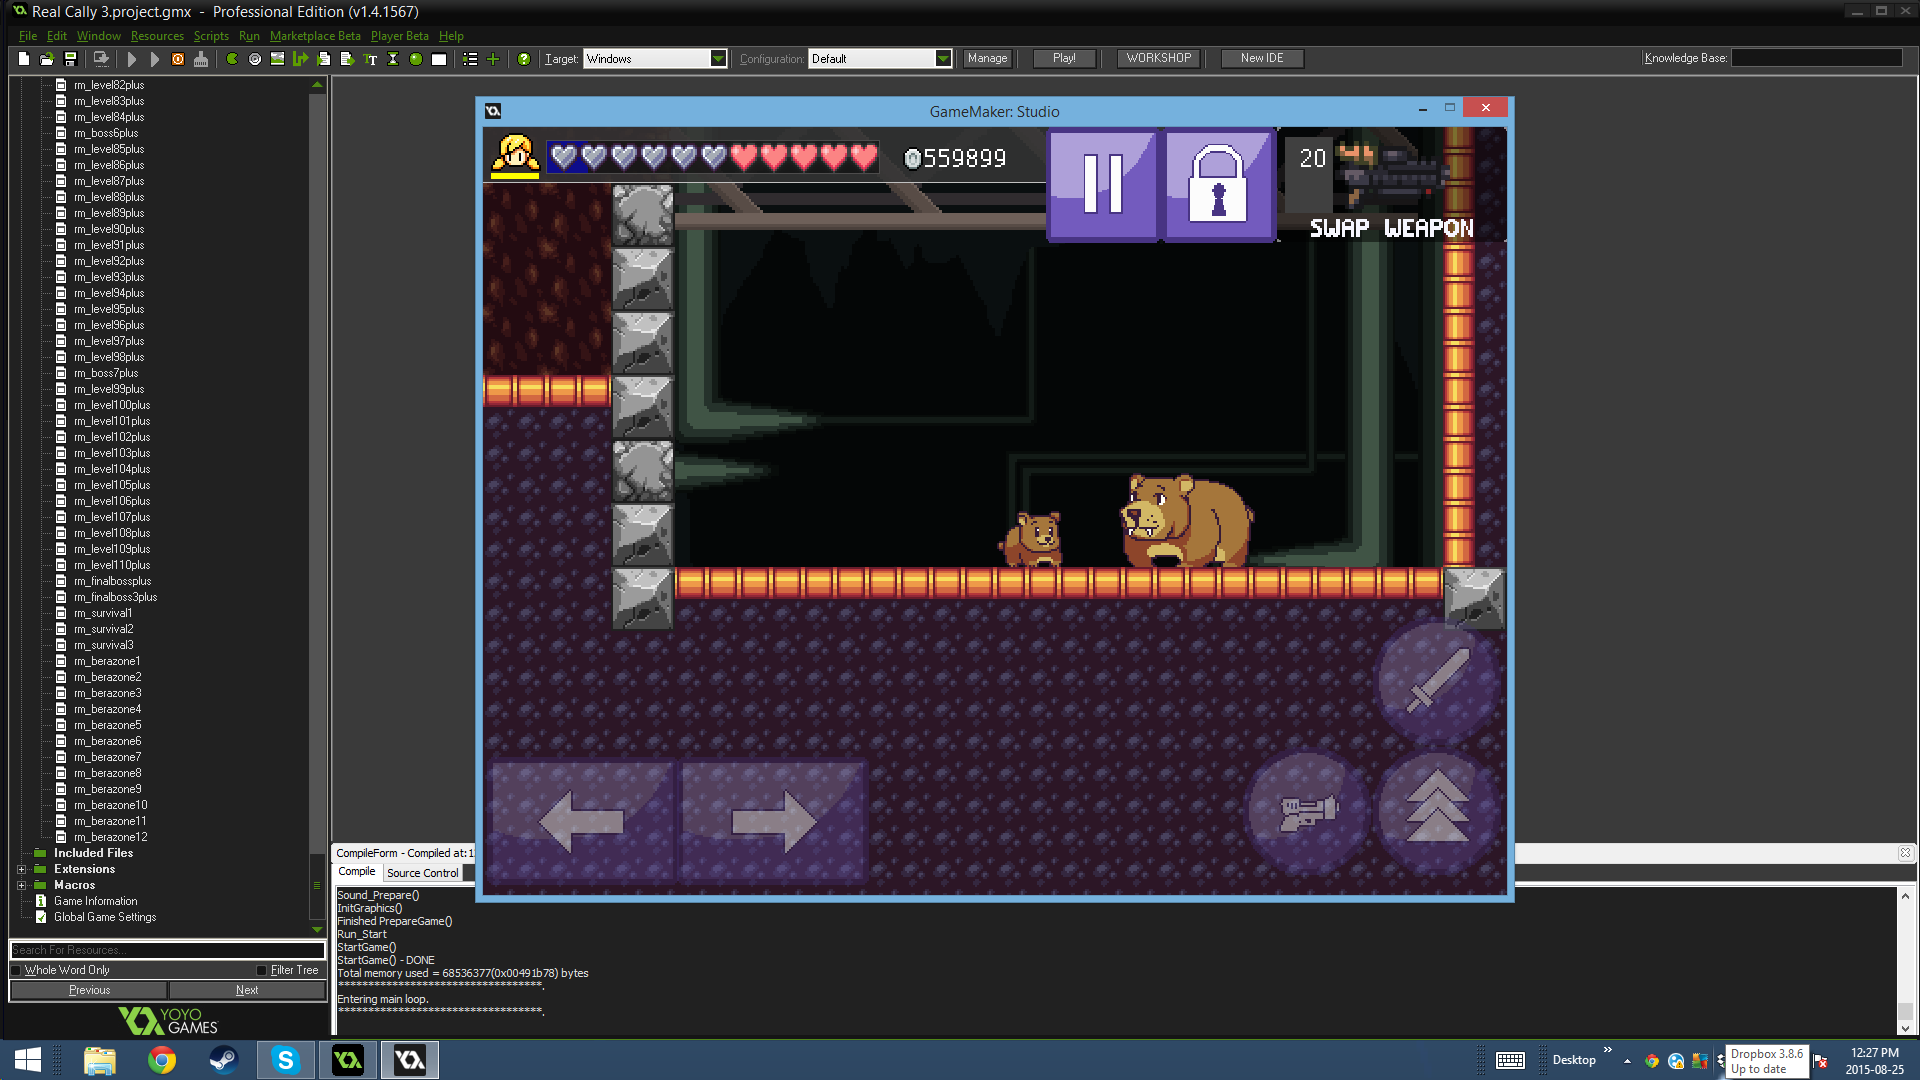The image size is (1920, 1080).
Task: Click the Save project toolbar icon
Action: [70, 59]
